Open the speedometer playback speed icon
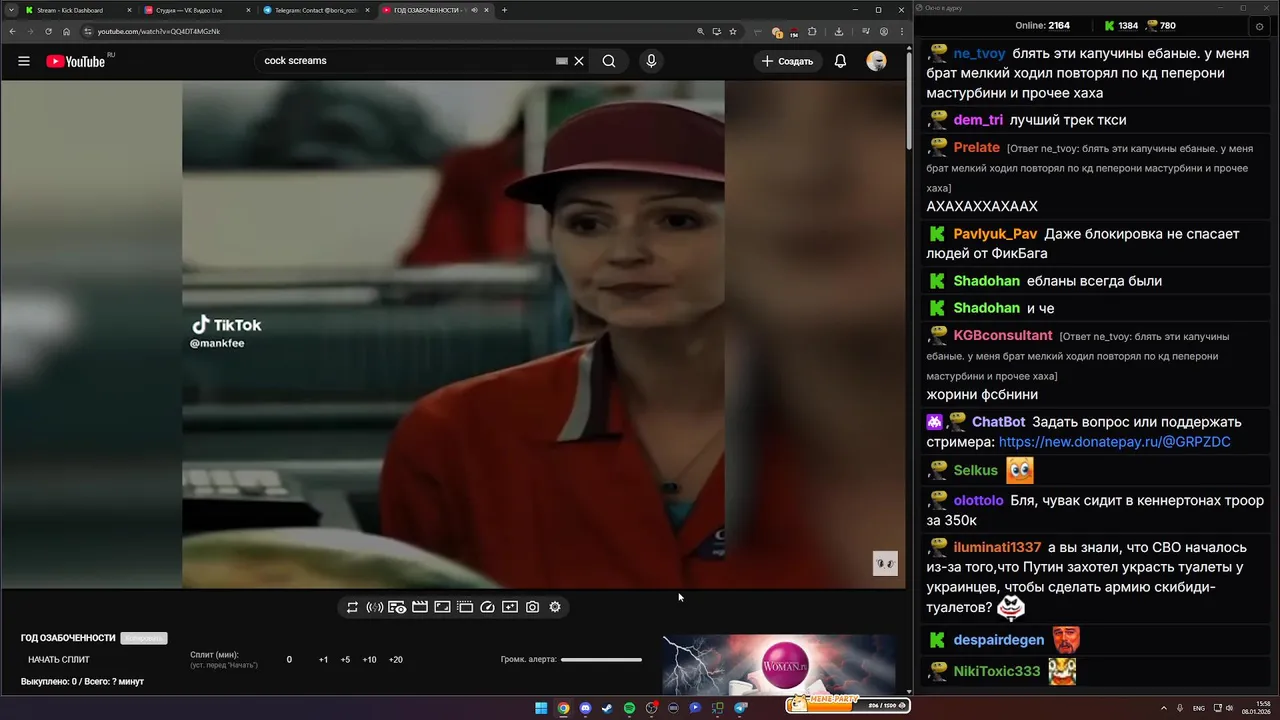The width and height of the screenshot is (1280, 720). click(488, 607)
